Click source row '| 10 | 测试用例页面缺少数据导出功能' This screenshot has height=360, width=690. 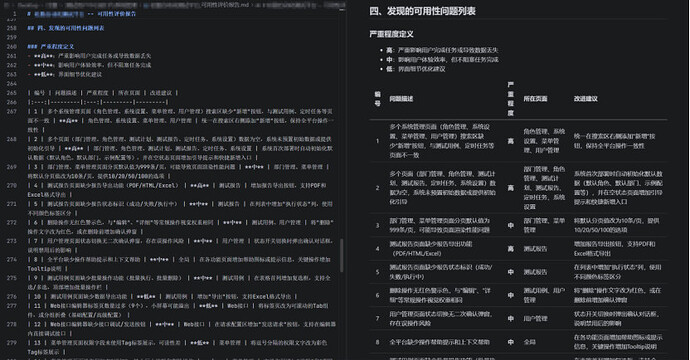(162, 296)
